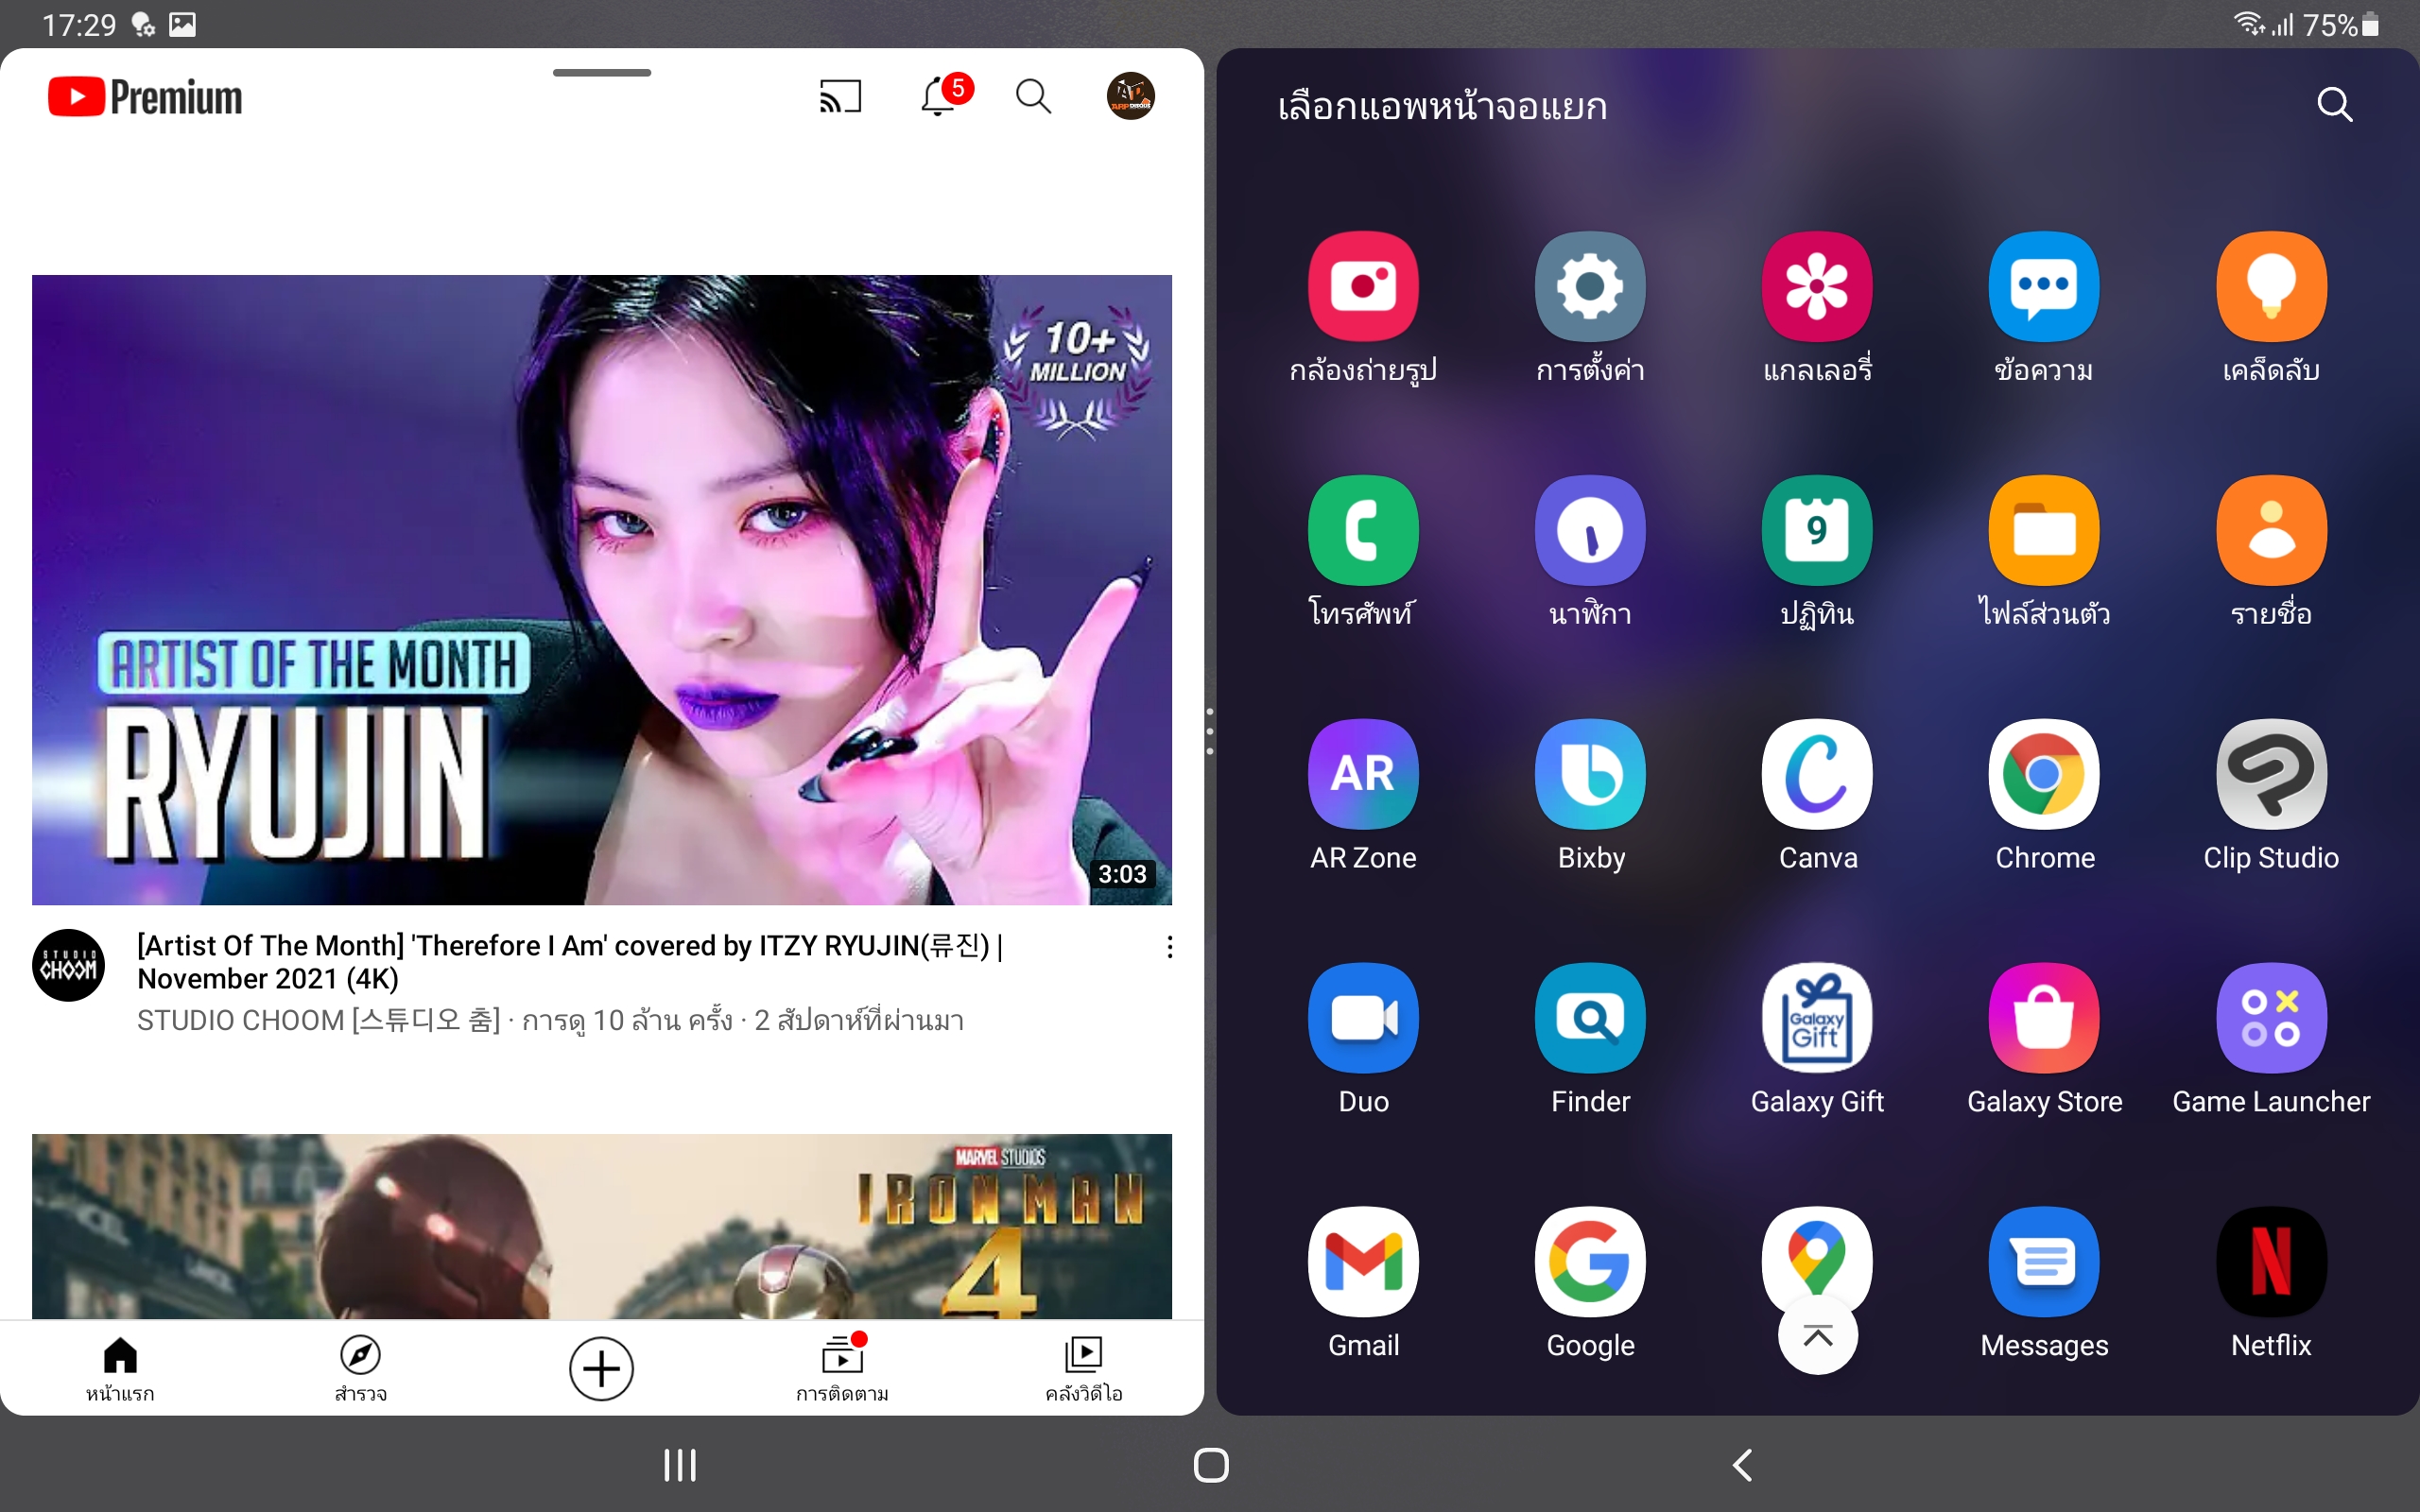Open YouTube account profile avatar
The height and width of the screenshot is (1512, 2420).
point(1131,97)
